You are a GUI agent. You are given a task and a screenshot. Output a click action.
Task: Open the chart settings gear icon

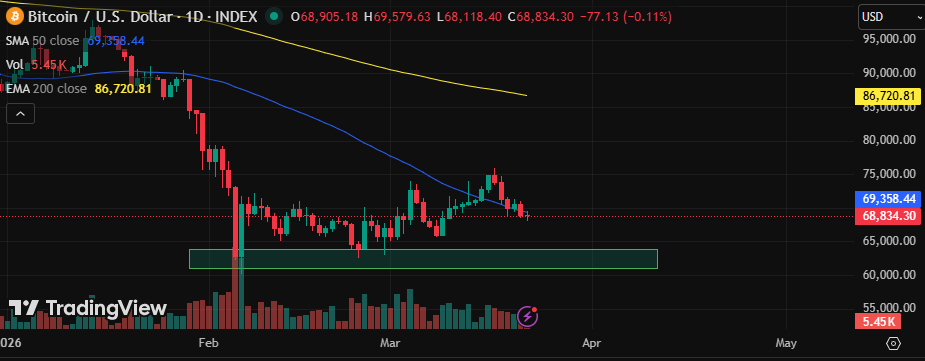[894, 343]
